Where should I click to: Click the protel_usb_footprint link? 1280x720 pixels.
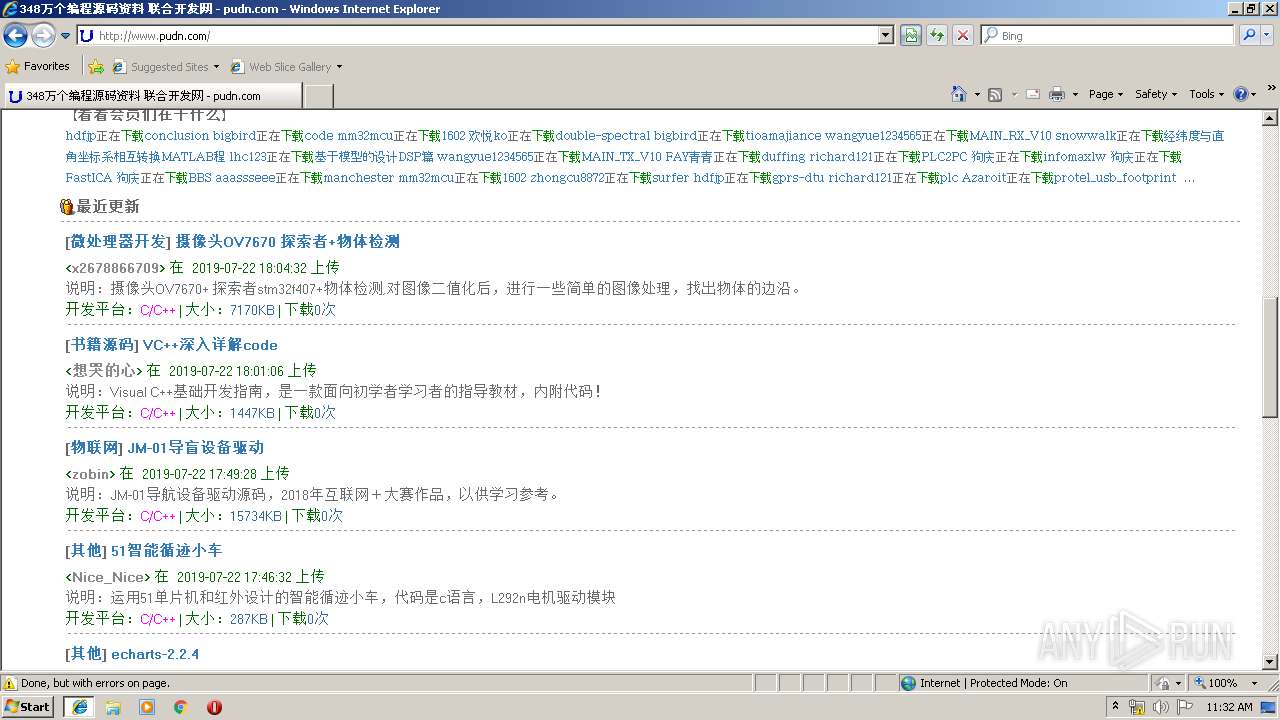(x=1115, y=178)
